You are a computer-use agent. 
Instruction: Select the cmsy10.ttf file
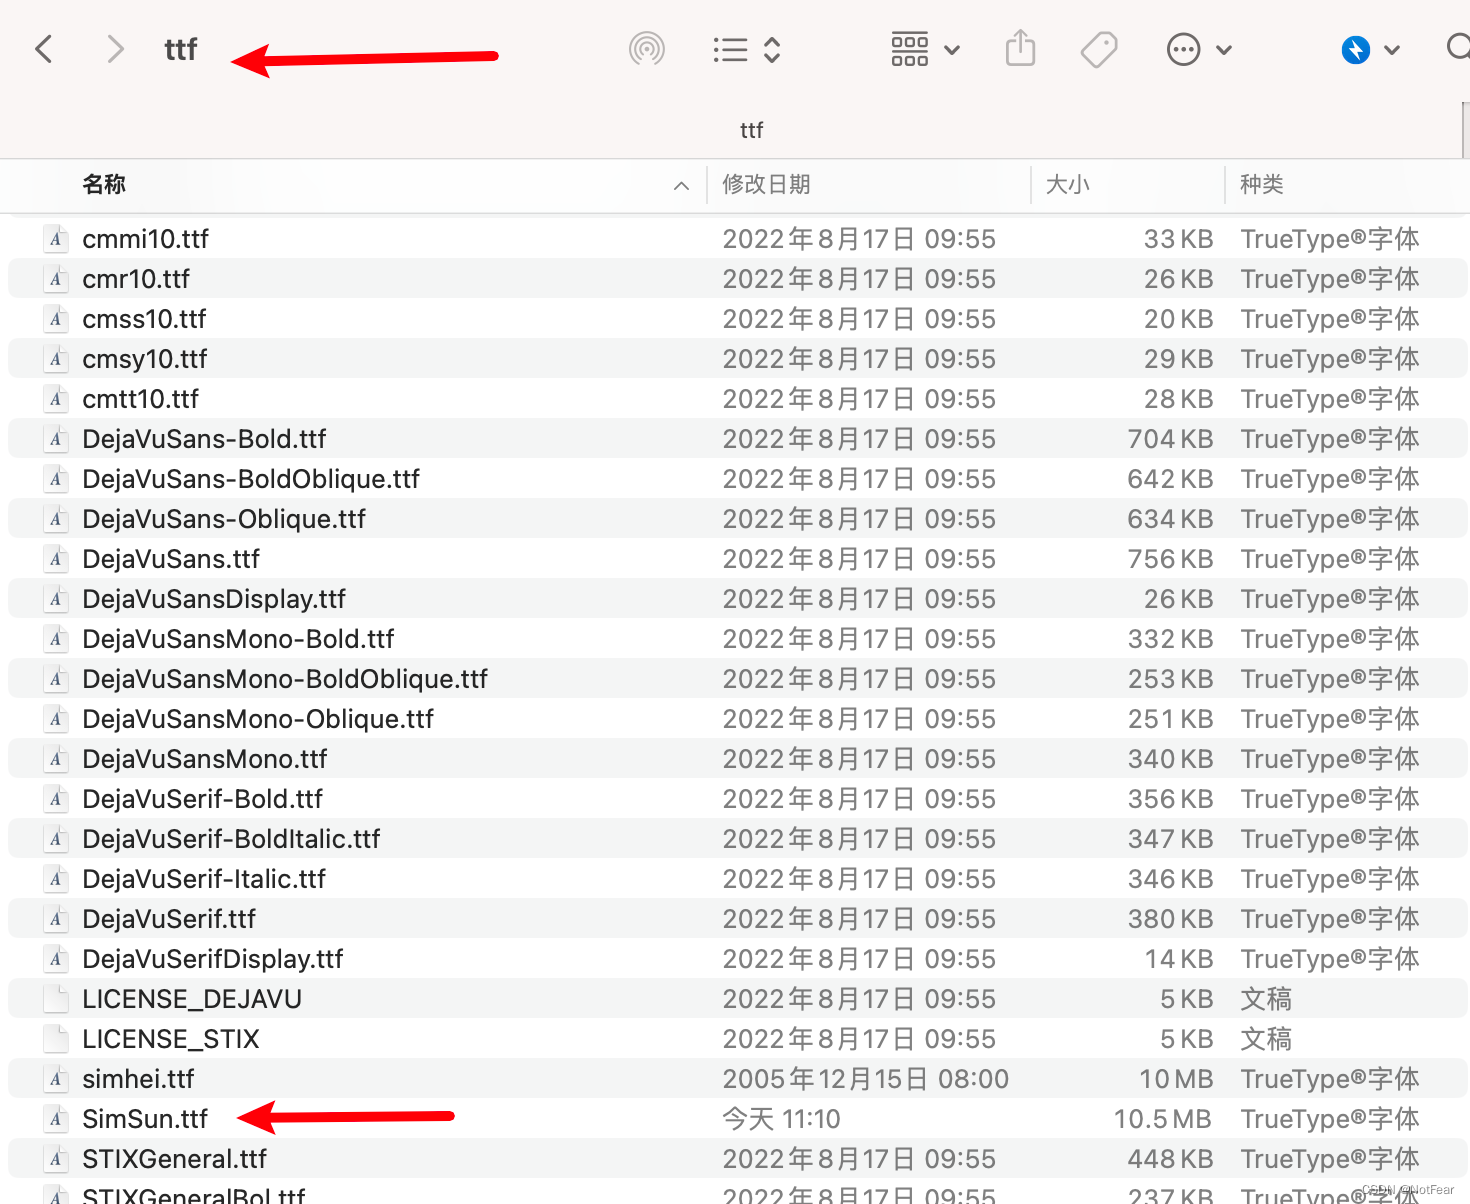click(x=738, y=359)
